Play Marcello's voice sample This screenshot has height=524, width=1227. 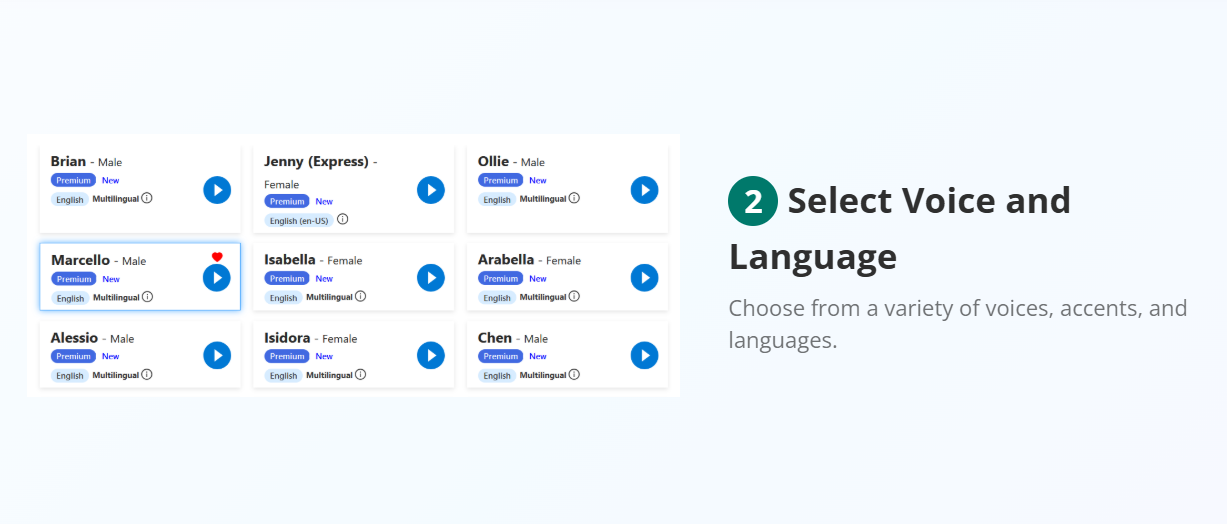(x=217, y=278)
